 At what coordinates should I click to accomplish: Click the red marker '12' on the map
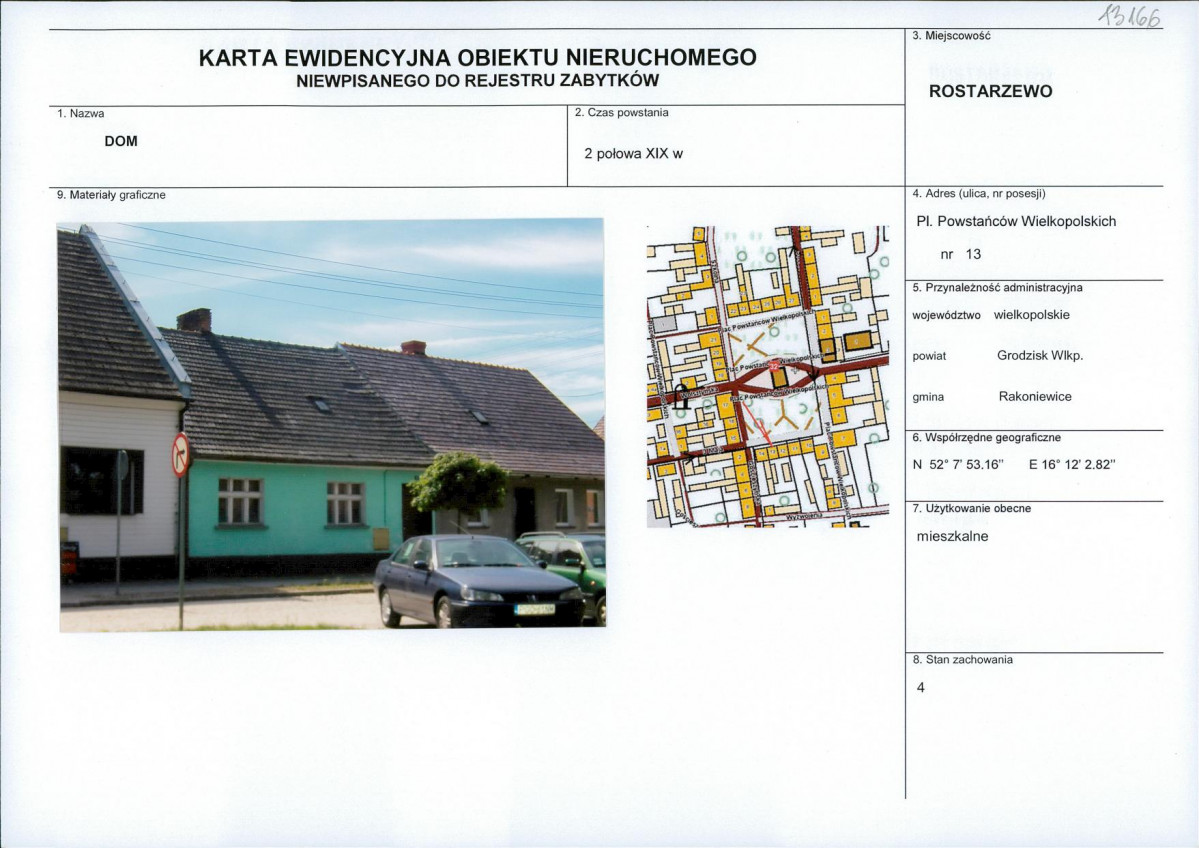pyautogui.click(x=774, y=366)
